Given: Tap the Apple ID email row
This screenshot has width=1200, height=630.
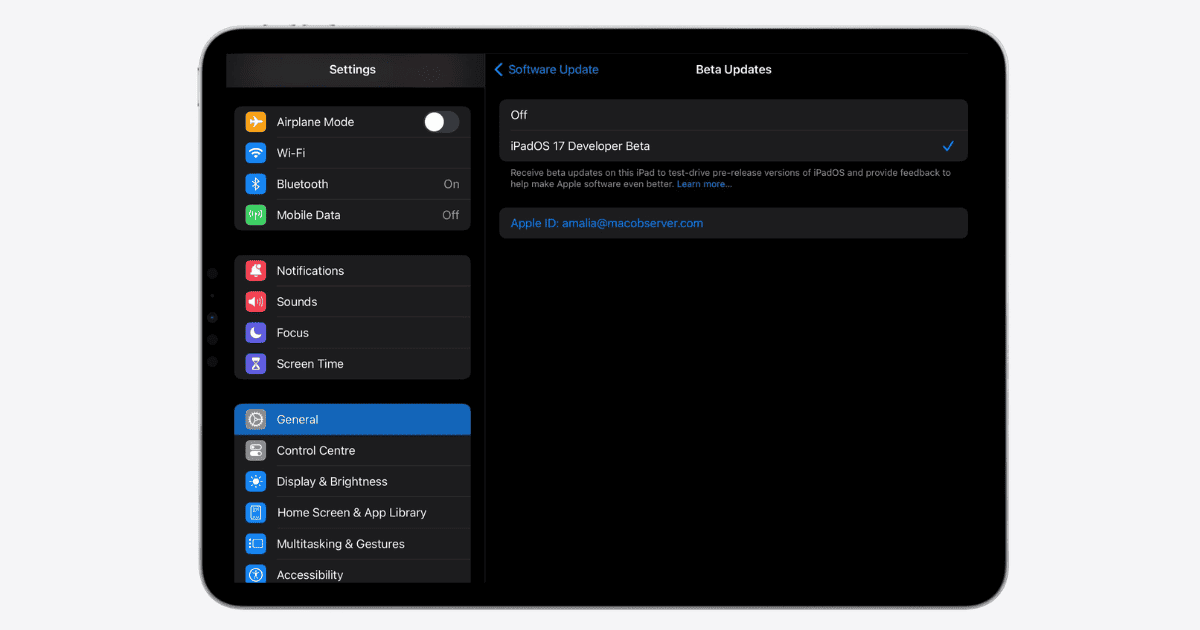Looking at the screenshot, I should point(732,223).
